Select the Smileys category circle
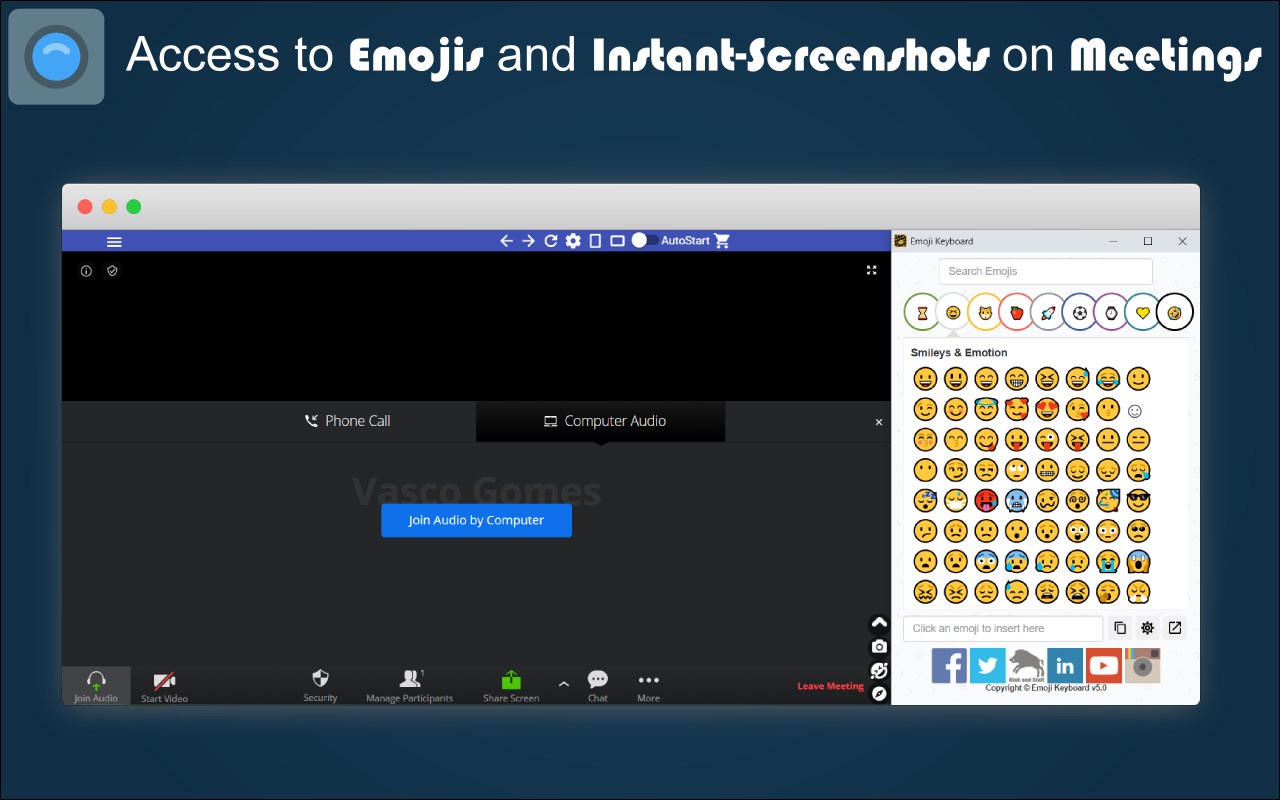1280x800 pixels. pos(953,311)
